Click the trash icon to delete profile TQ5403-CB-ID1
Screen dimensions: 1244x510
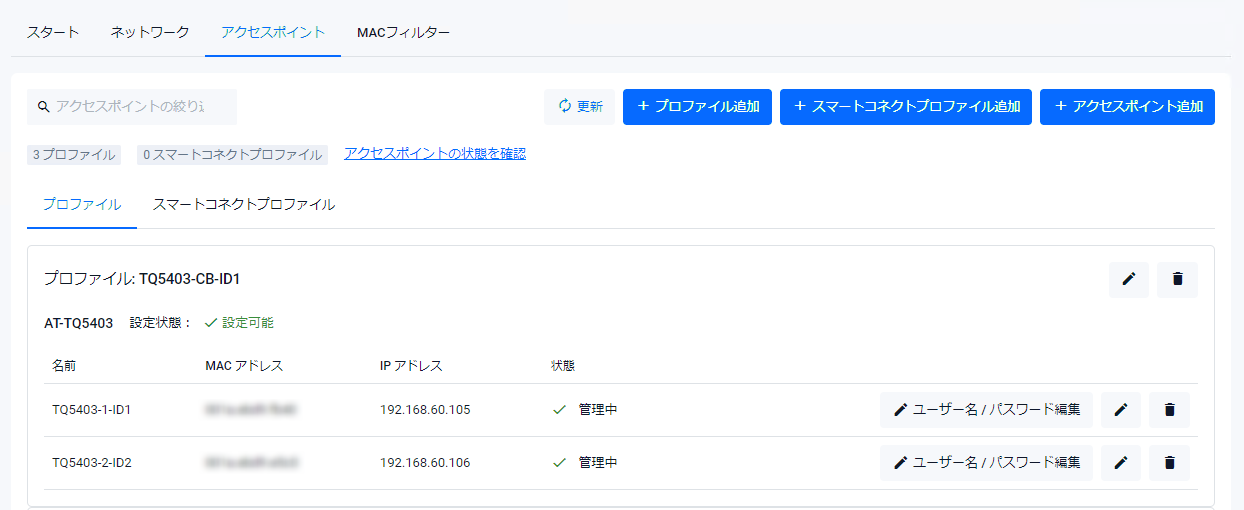(x=1177, y=280)
